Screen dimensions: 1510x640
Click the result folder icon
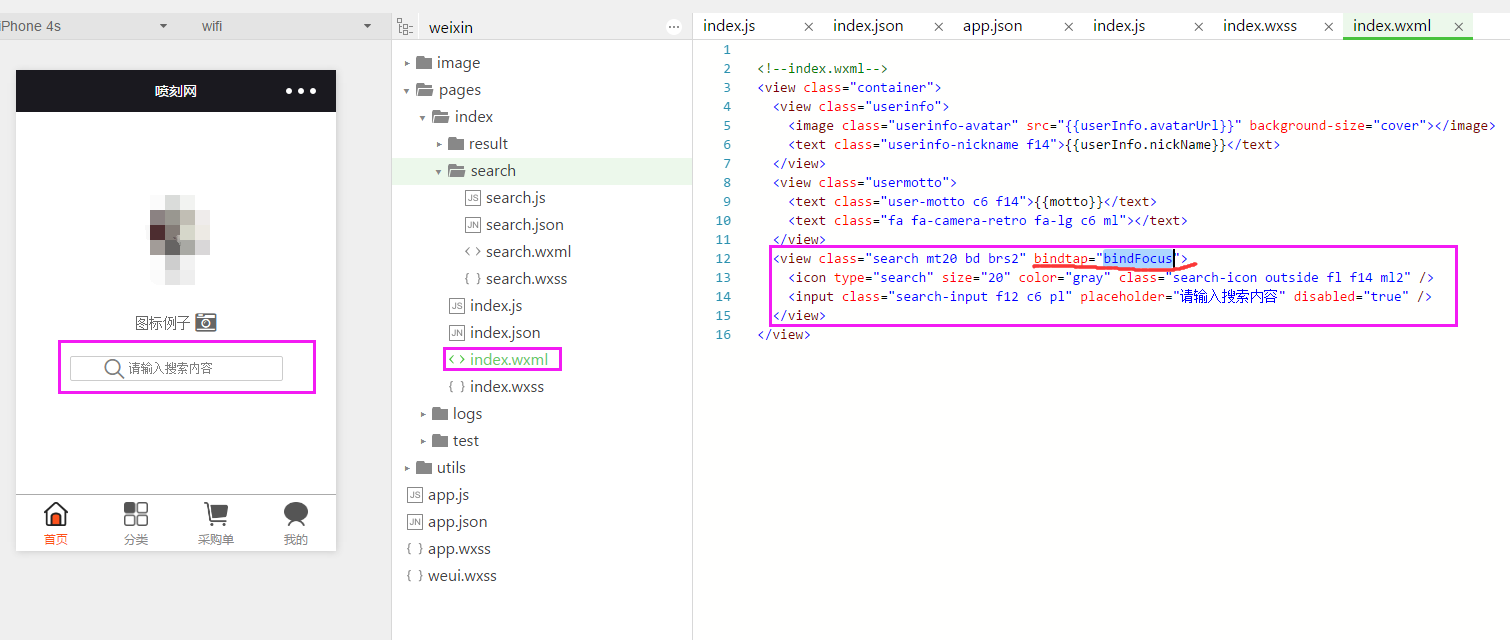tap(456, 143)
